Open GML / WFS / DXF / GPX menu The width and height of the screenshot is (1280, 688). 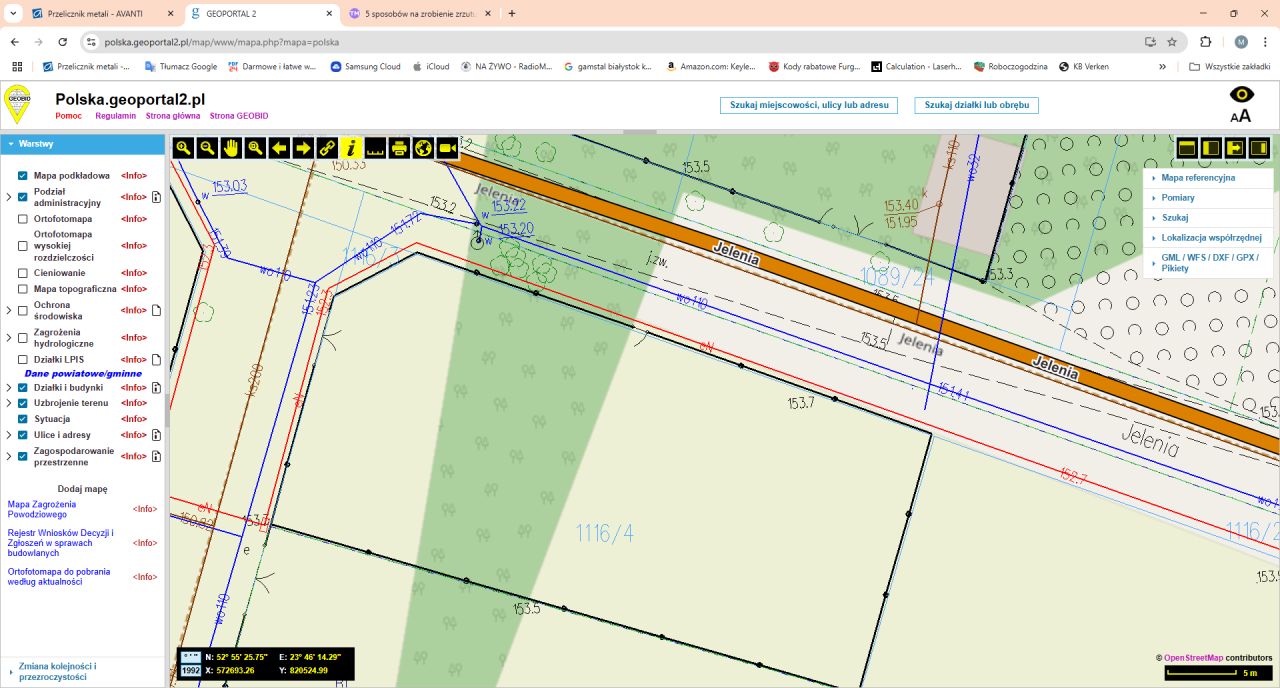[x=1208, y=263]
